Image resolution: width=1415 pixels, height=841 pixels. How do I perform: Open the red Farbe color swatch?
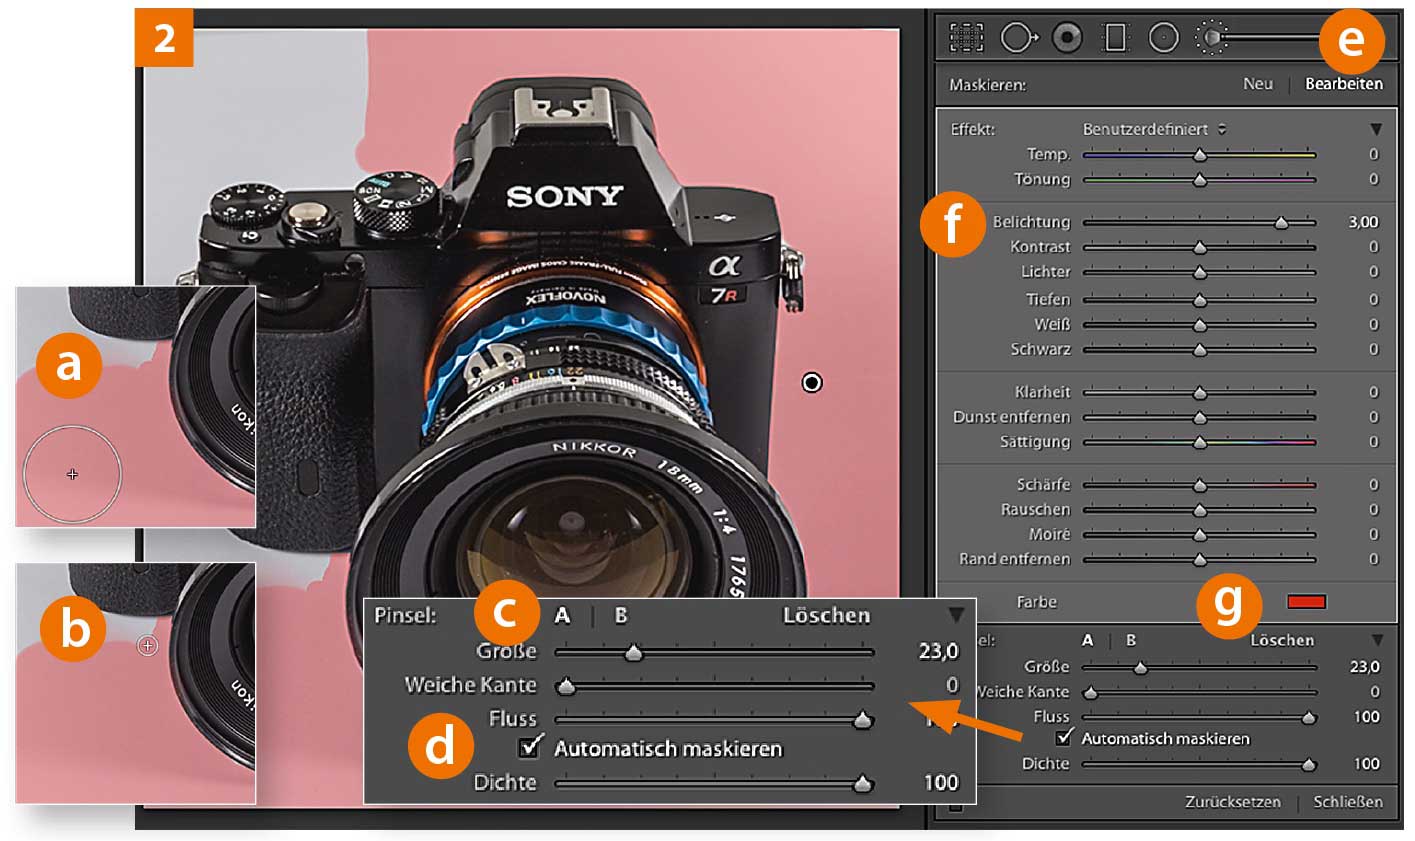coord(1307,602)
